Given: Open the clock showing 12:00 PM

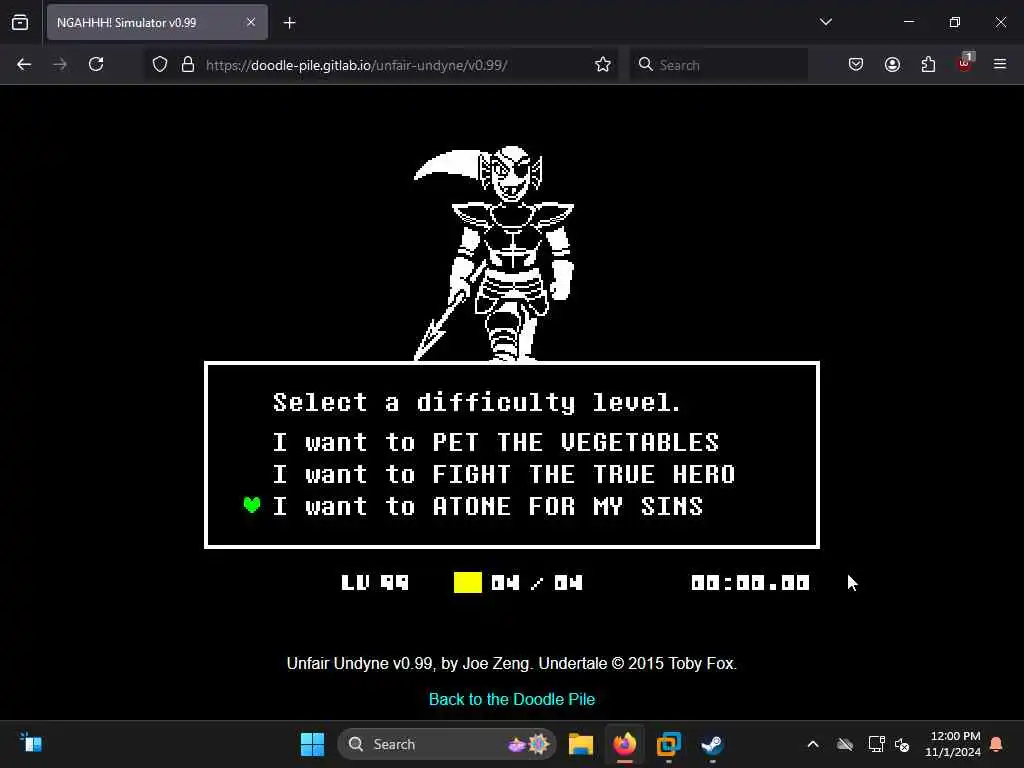Looking at the screenshot, I should [953, 744].
